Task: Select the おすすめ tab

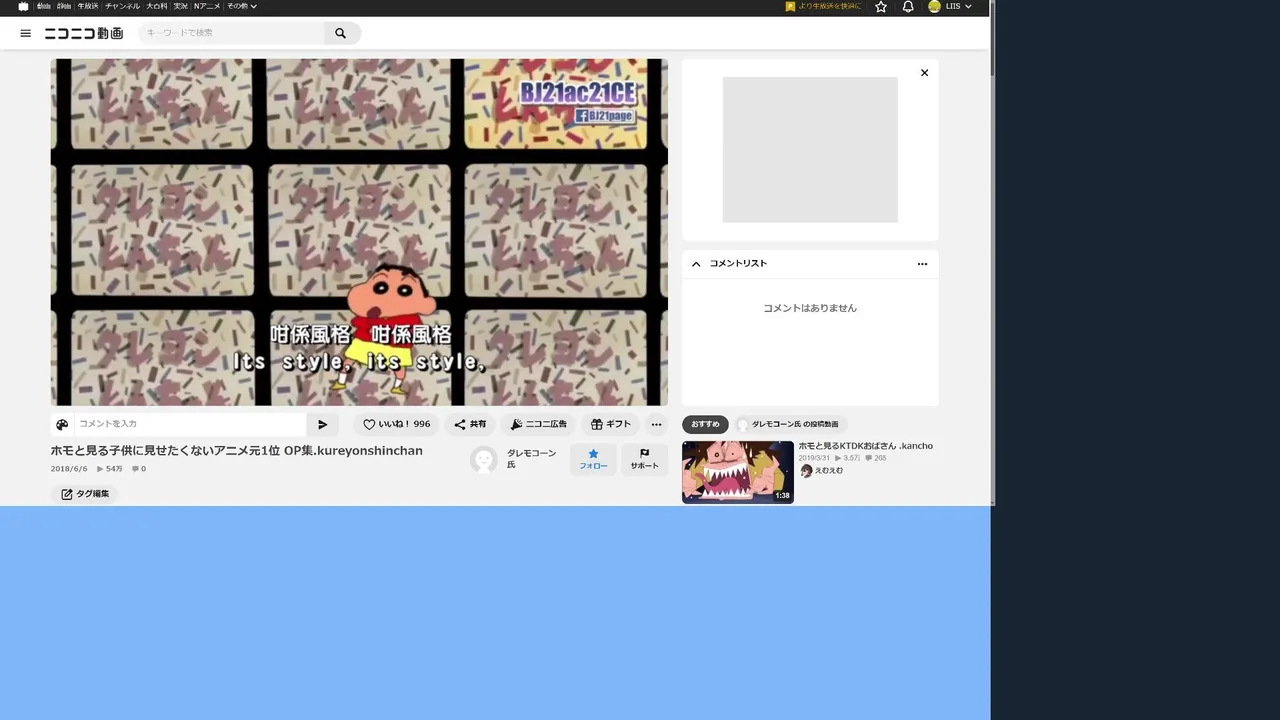Action: [x=705, y=424]
